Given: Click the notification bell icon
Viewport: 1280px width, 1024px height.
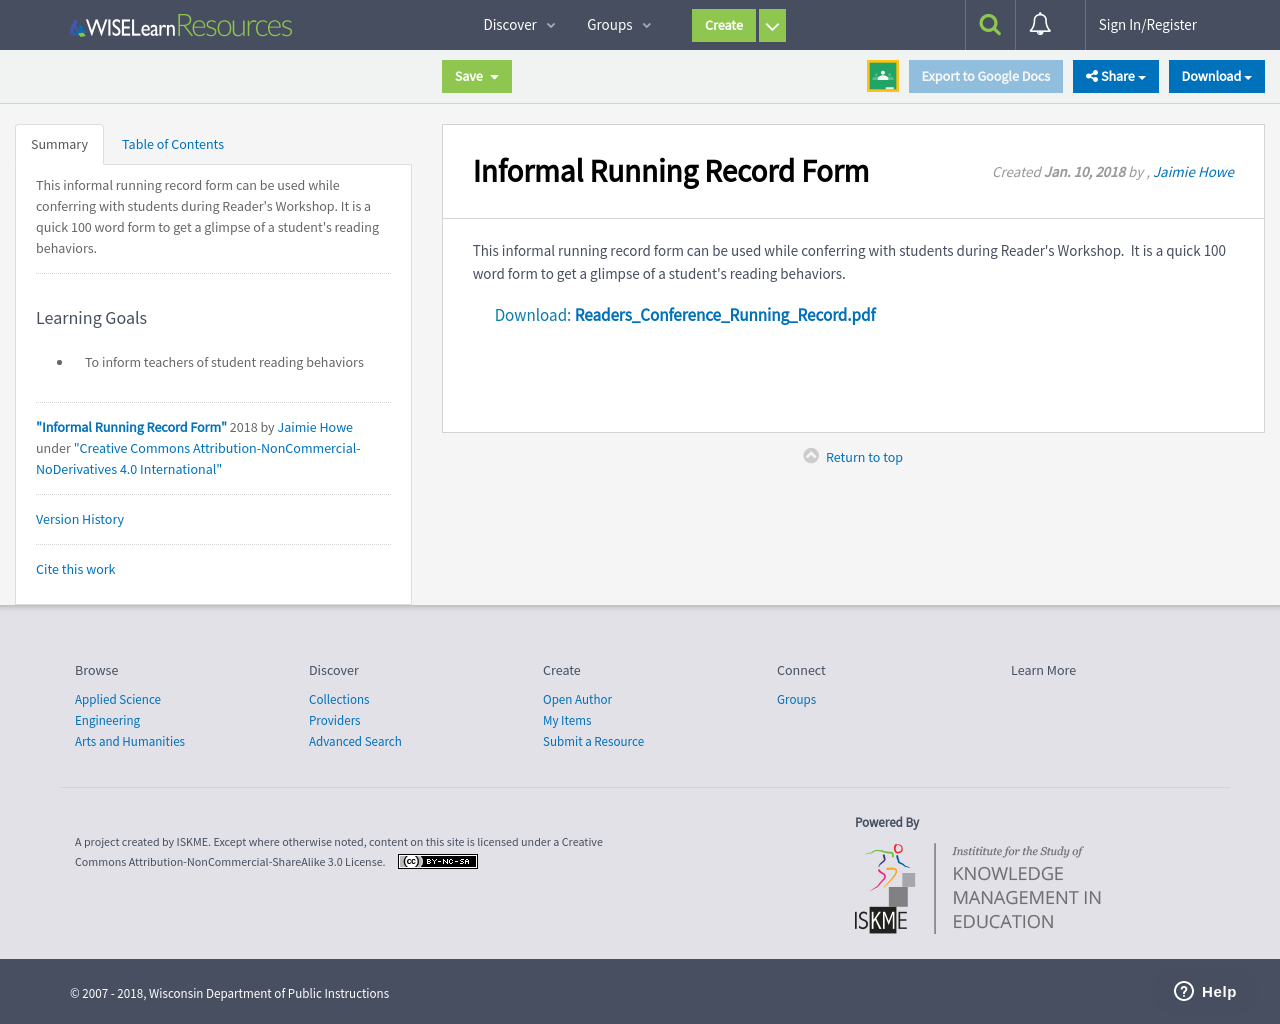Looking at the screenshot, I should point(1040,24).
